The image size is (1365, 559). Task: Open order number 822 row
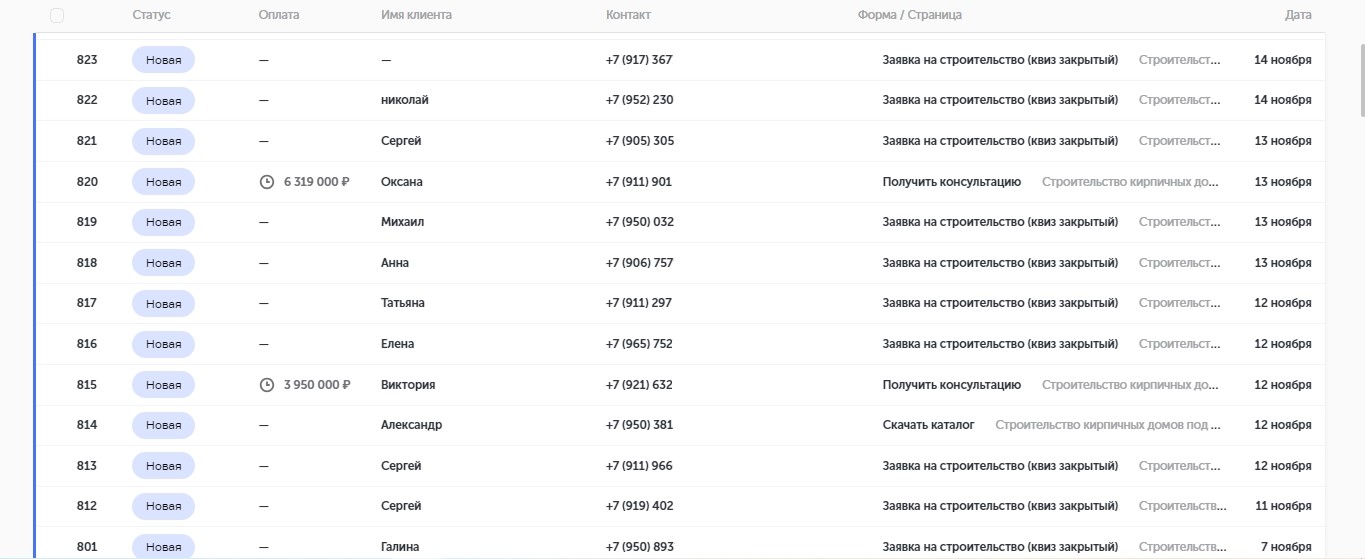click(x=87, y=100)
